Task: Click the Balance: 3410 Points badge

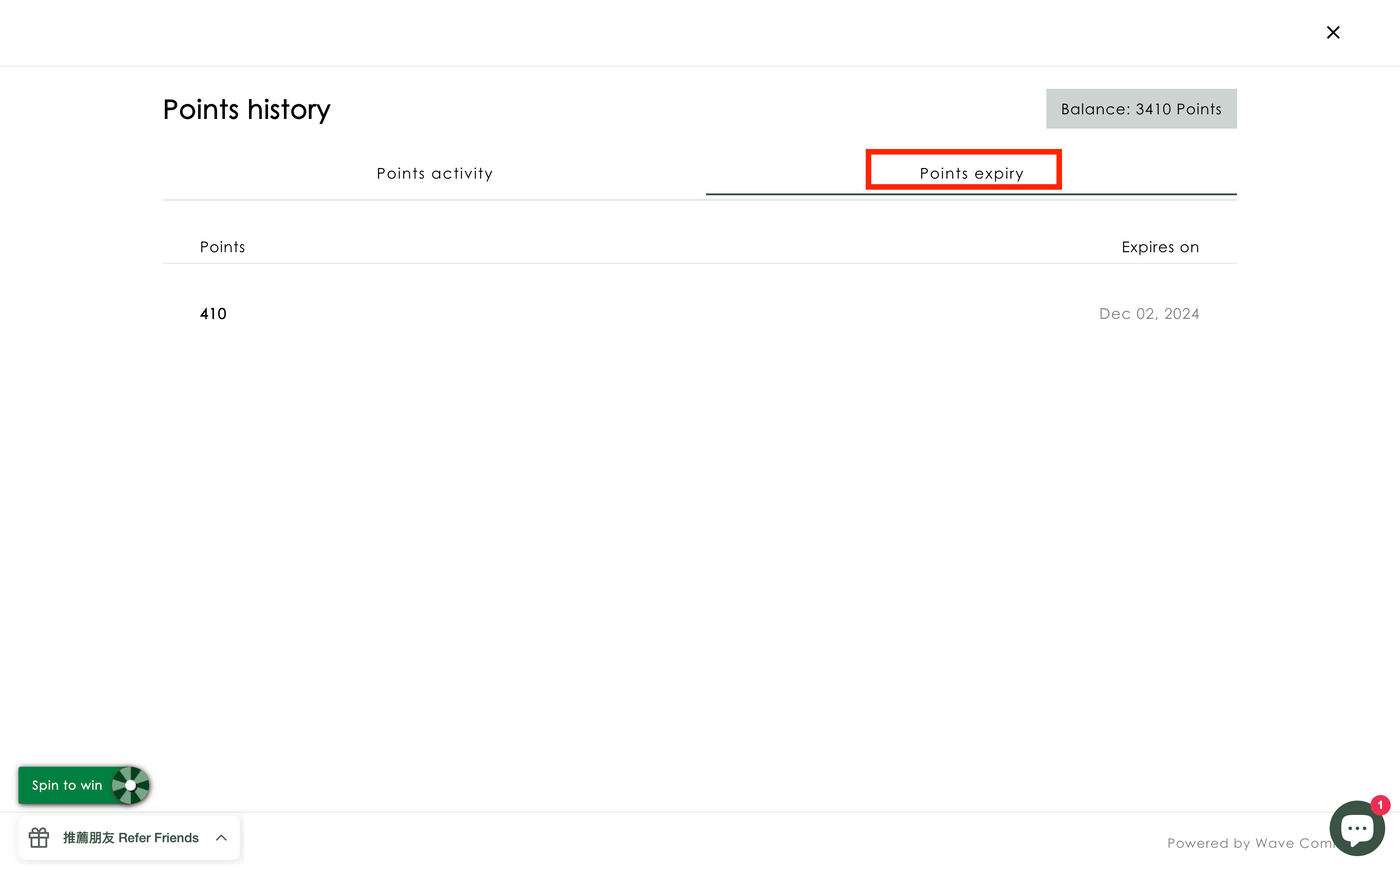Action: (1141, 109)
